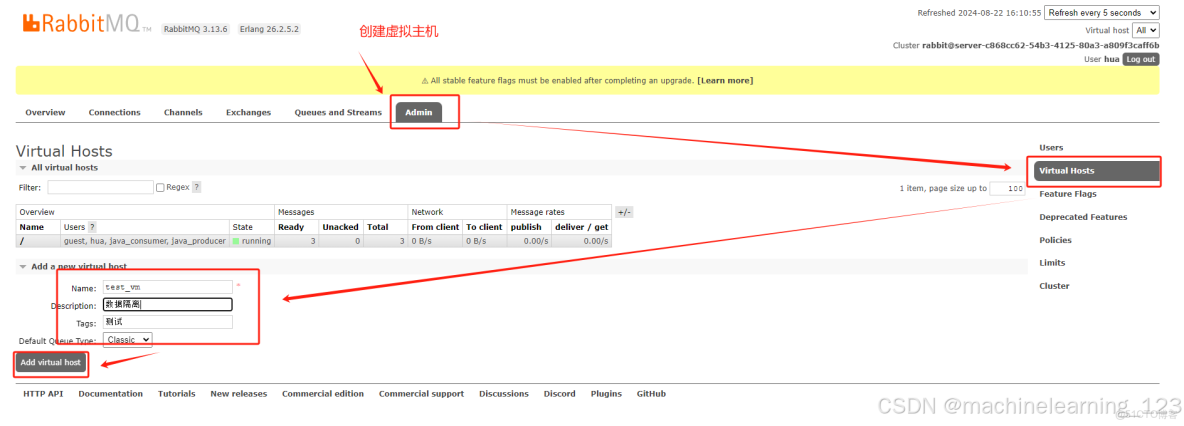1184x426 pixels.
Task: Switch to the Queues and Streams tab
Action: click(x=338, y=113)
